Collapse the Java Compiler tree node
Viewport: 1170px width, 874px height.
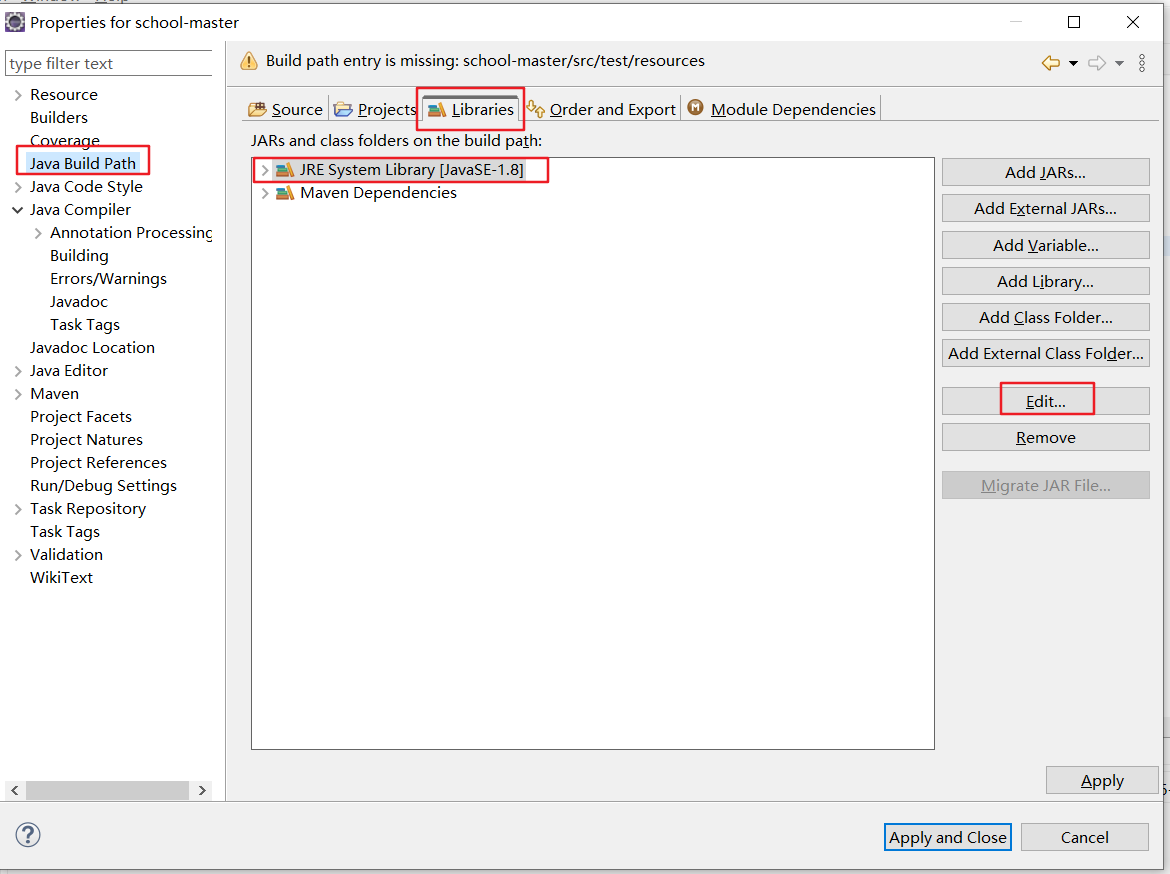pyautogui.click(x=18, y=210)
